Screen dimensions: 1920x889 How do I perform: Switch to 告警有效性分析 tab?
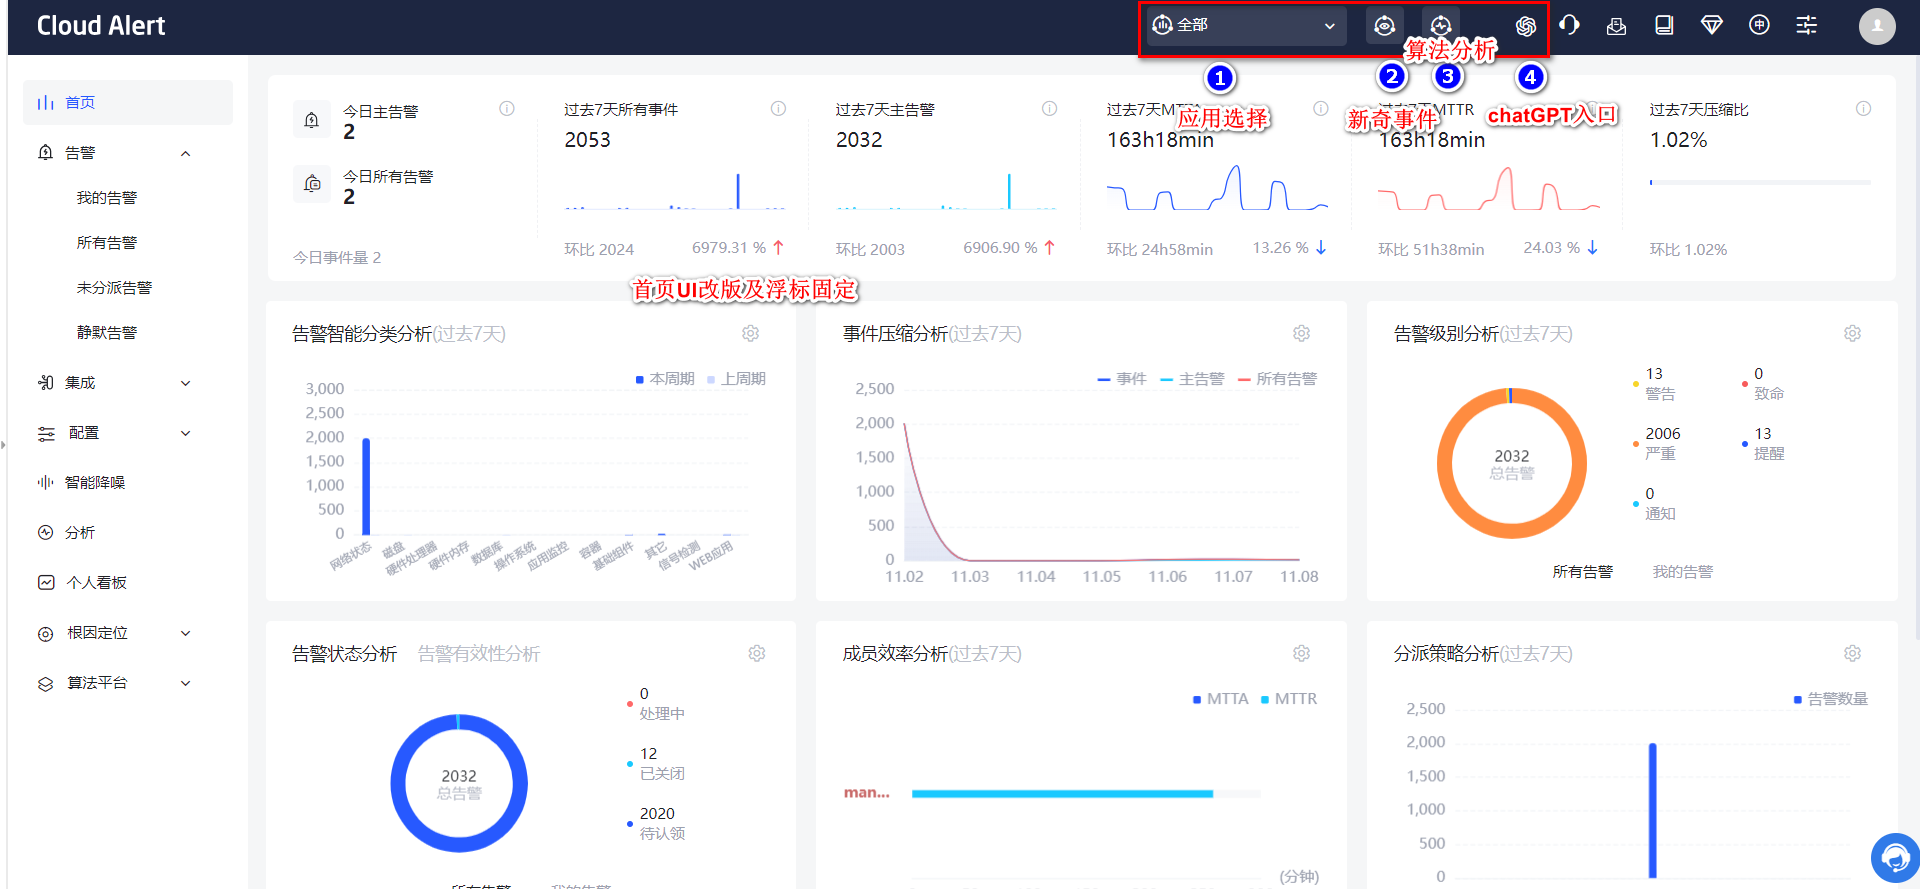(x=479, y=654)
